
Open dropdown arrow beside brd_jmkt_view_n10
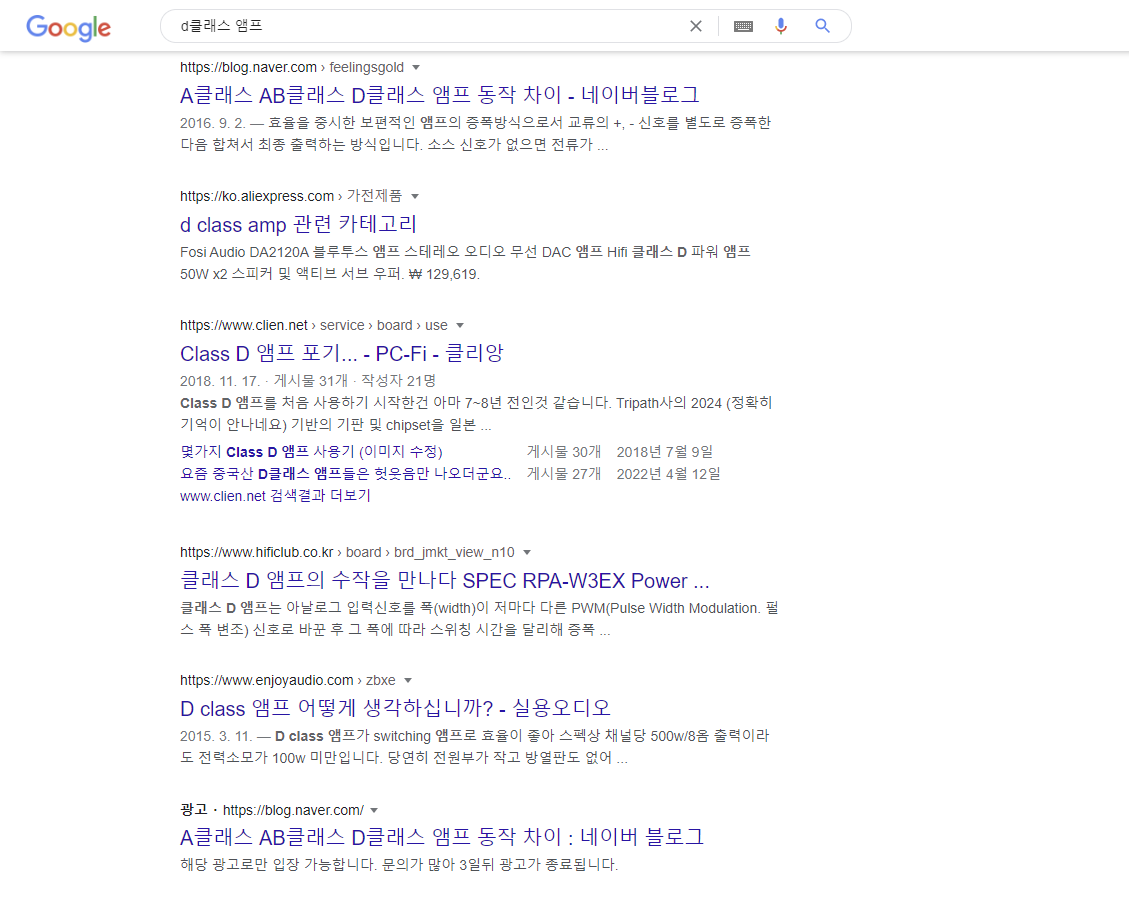click(x=527, y=552)
